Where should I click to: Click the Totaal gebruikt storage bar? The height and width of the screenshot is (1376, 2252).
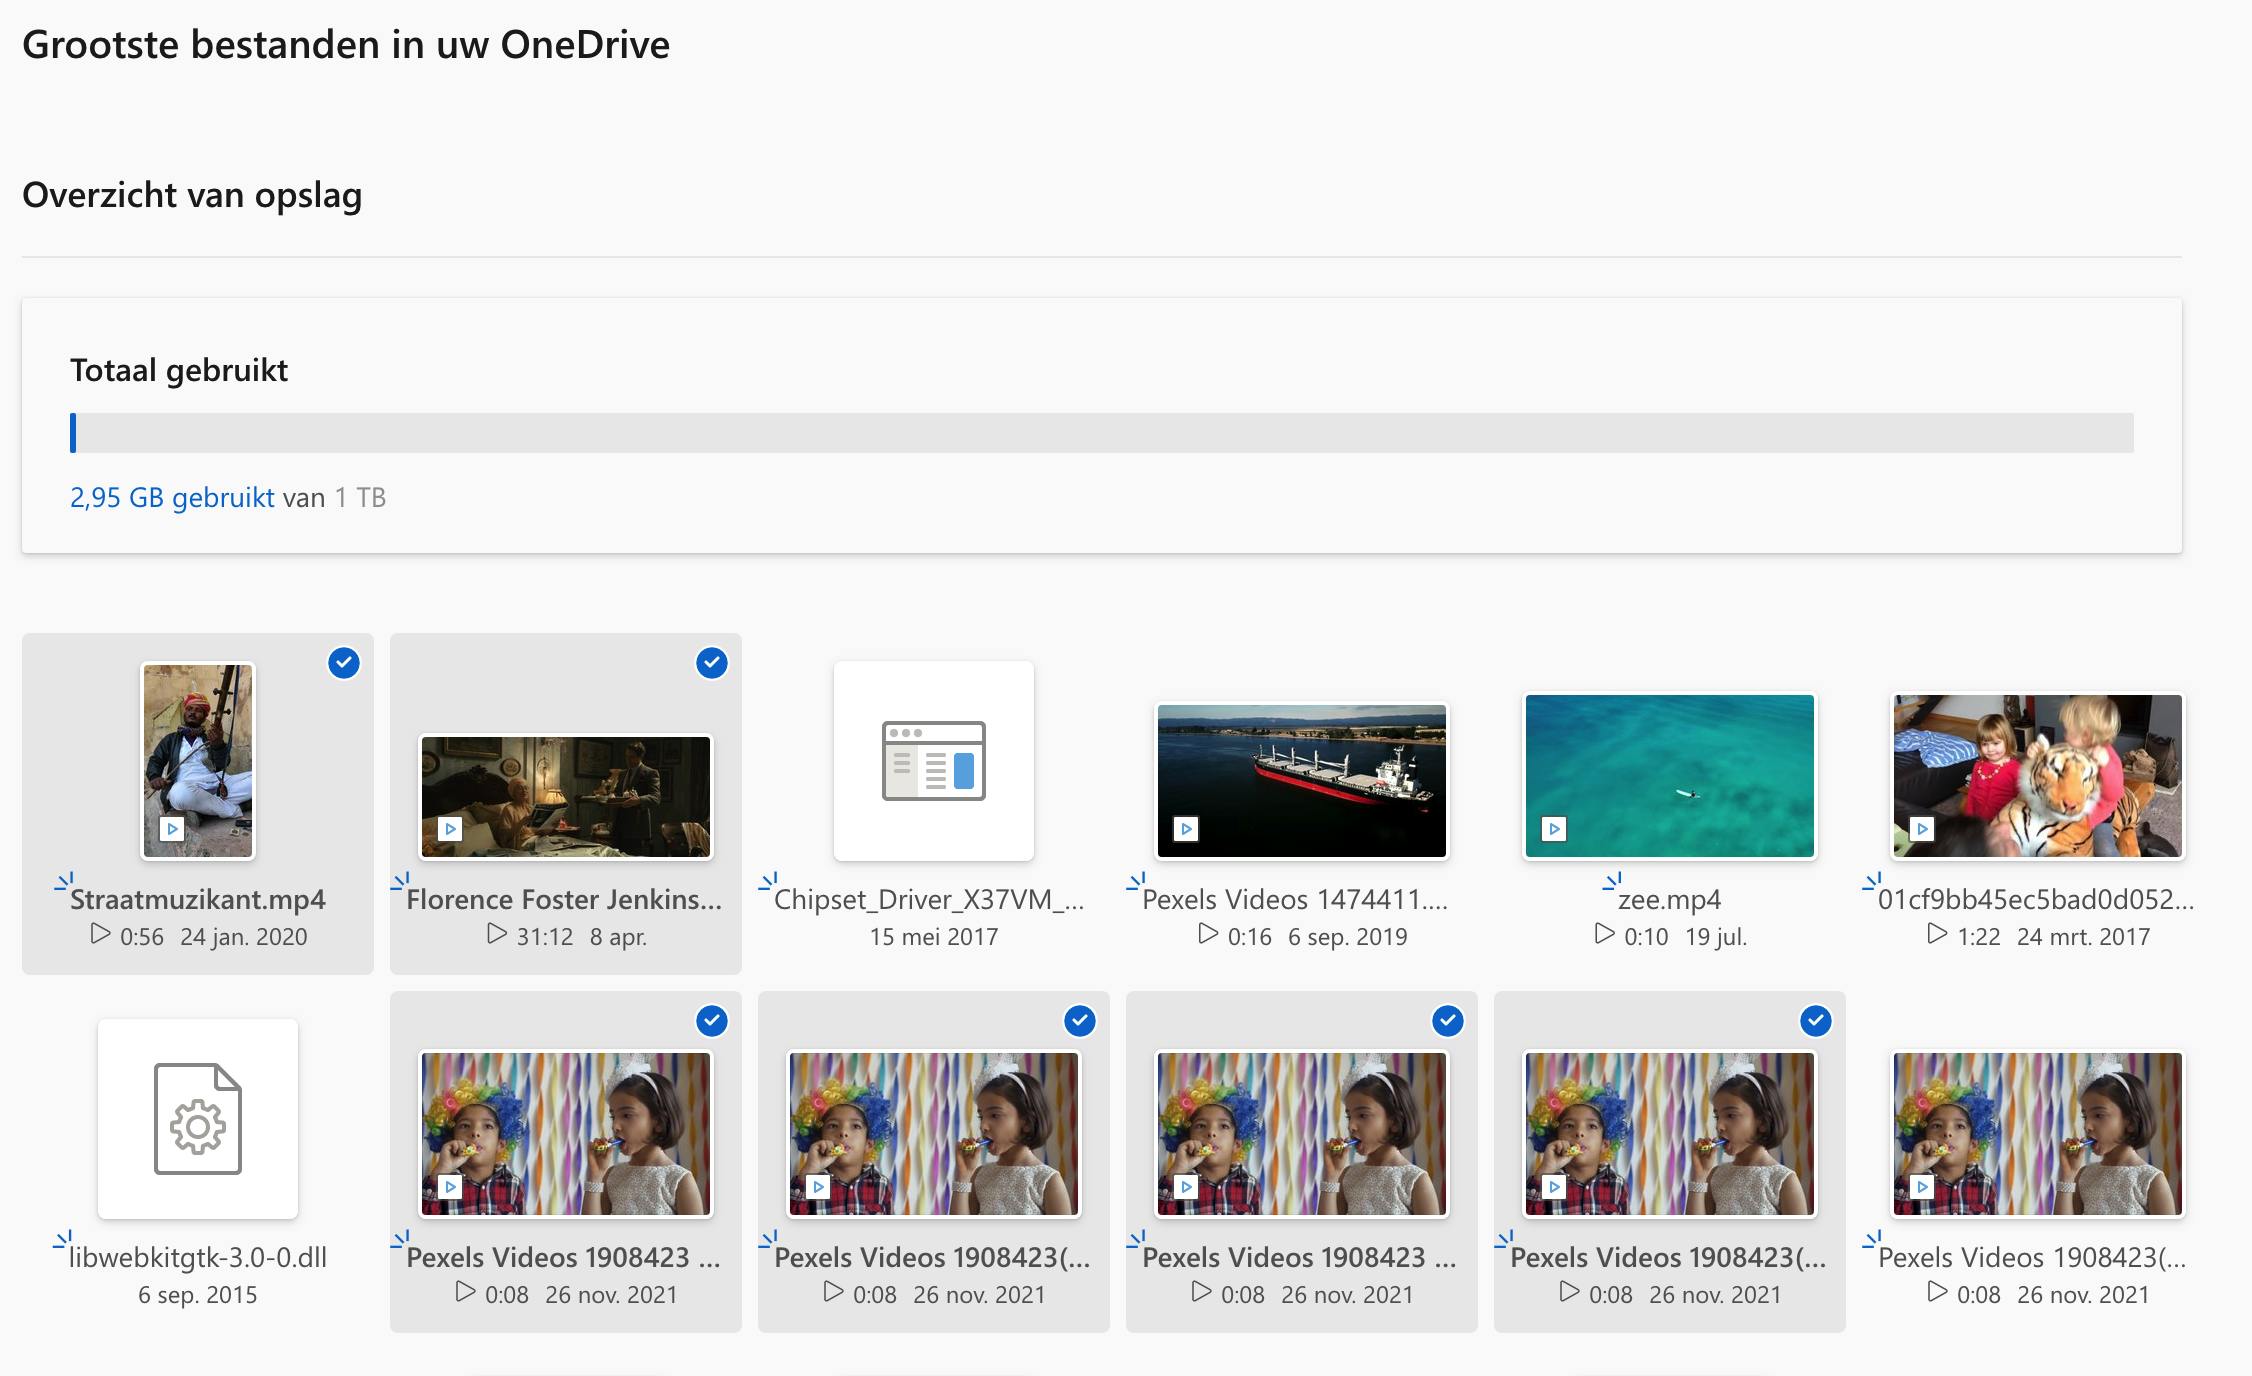pyautogui.click(x=1100, y=433)
